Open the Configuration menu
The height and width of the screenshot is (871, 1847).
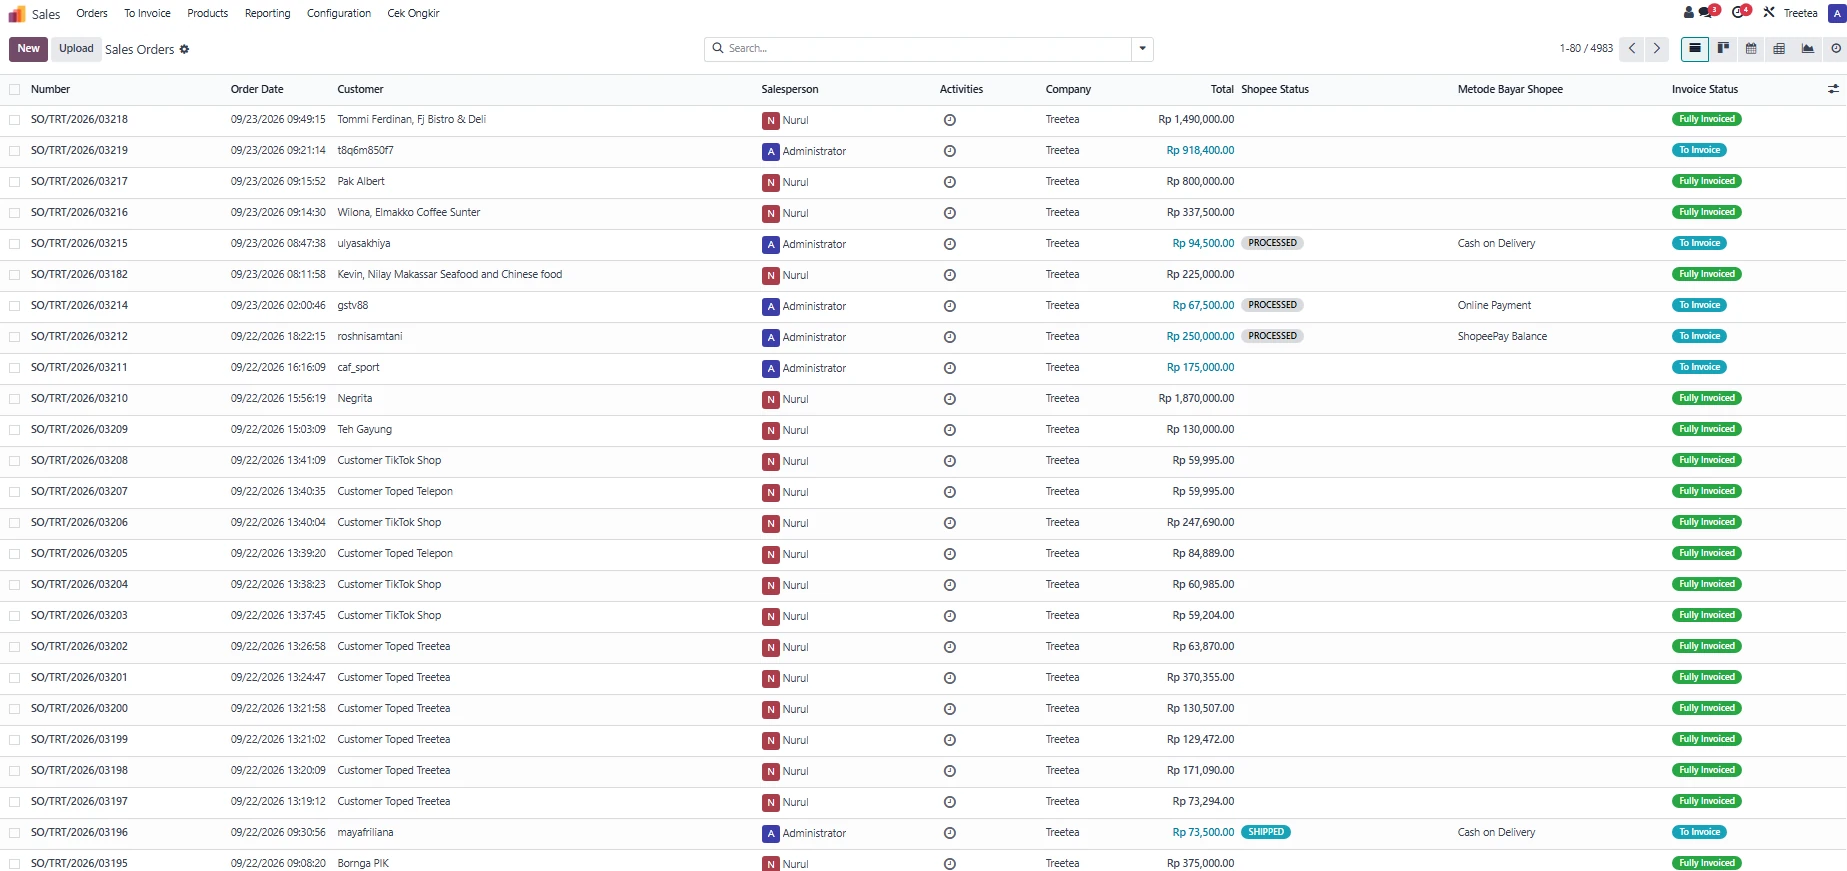click(x=339, y=13)
